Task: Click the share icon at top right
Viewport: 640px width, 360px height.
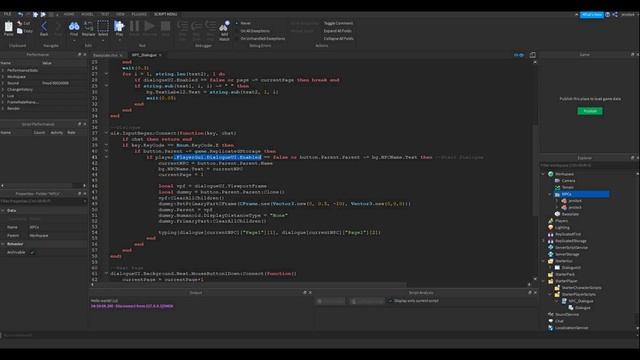Action: [x=615, y=14]
